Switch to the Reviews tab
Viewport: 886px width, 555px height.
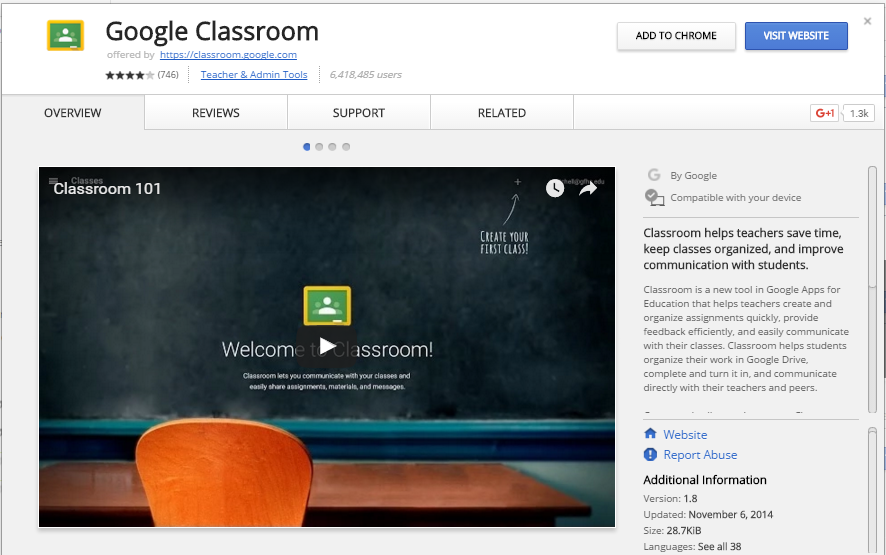click(216, 112)
